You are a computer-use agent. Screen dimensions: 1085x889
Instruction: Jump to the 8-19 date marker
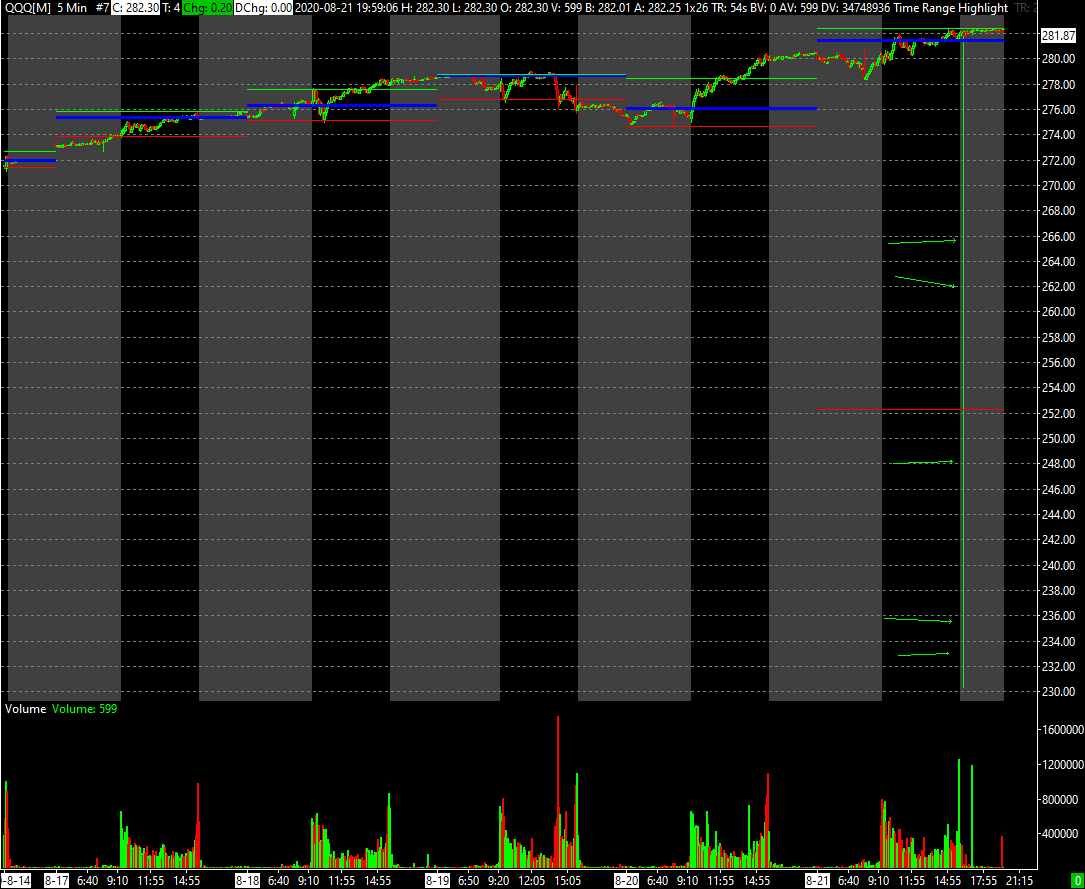pyautogui.click(x=437, y=881)
